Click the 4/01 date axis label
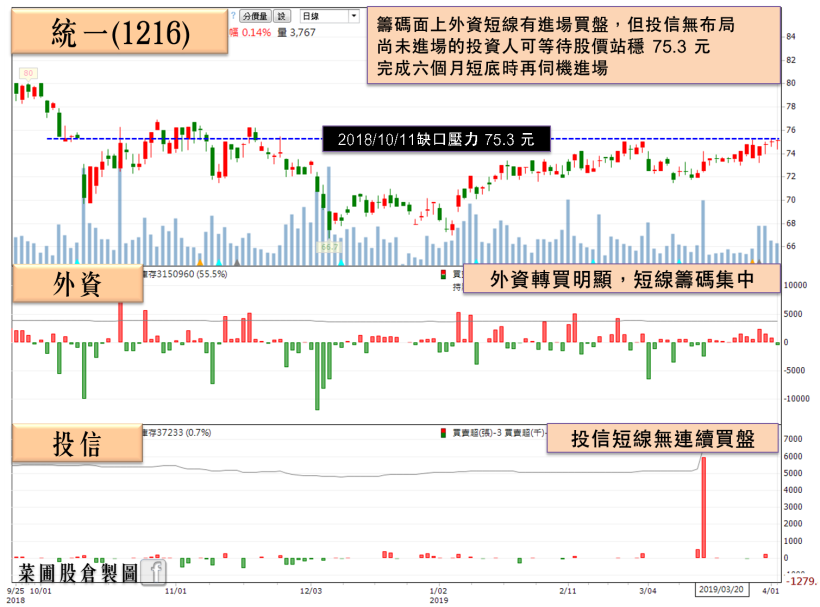Image resolution: width=820 pixels, height=607 pixels. pyautogui.click(x=771, y=591)
